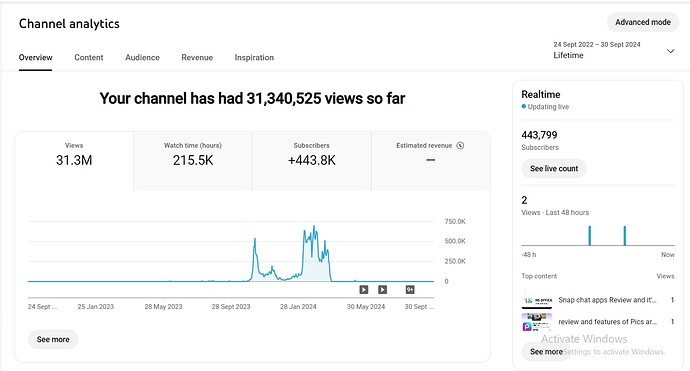Viewport: 690px width, 371px height.
Task: Click the 28 Jan 2024 axis label
Action: point(298,306)
